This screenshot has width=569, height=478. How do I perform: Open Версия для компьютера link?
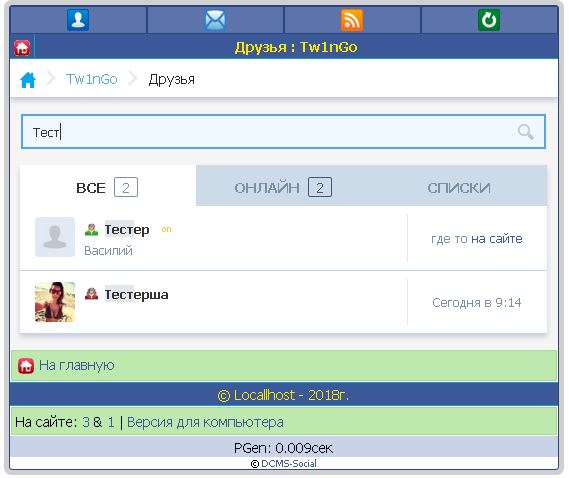click(x=205, y=422)
